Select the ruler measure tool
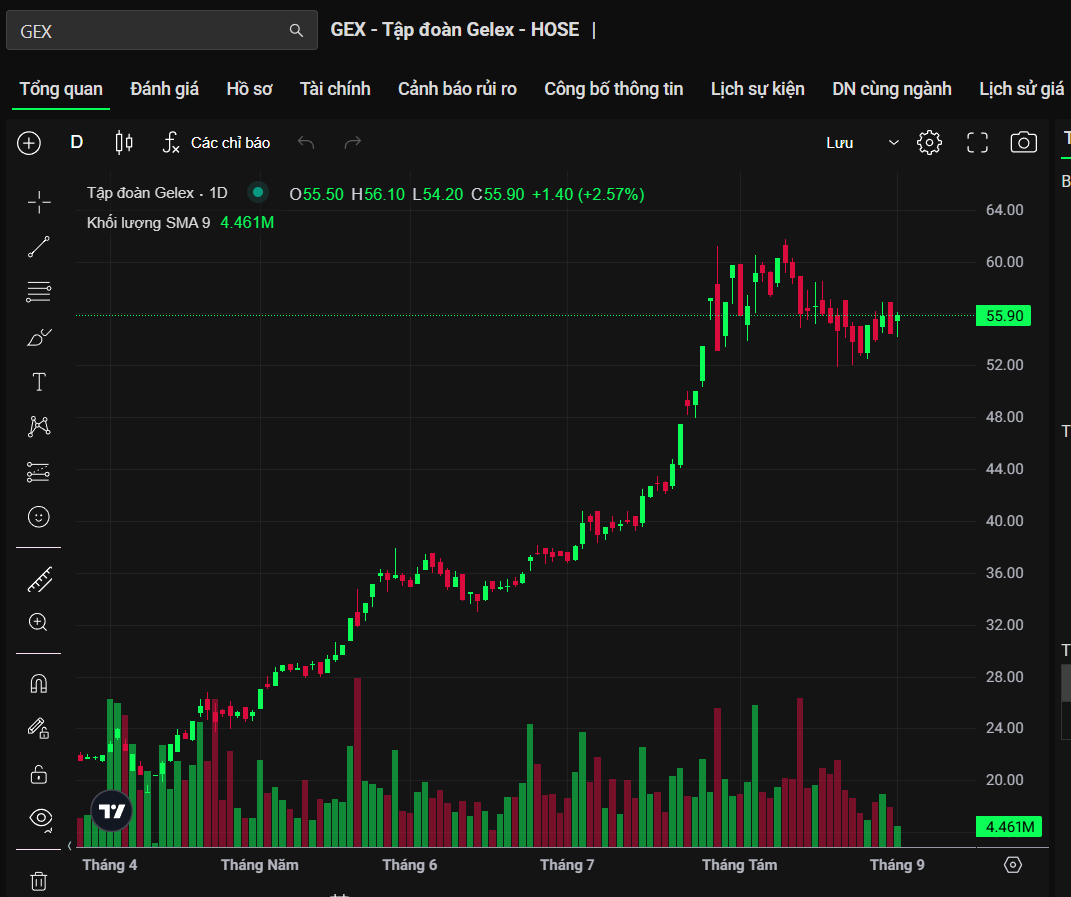 click(39, 579)
